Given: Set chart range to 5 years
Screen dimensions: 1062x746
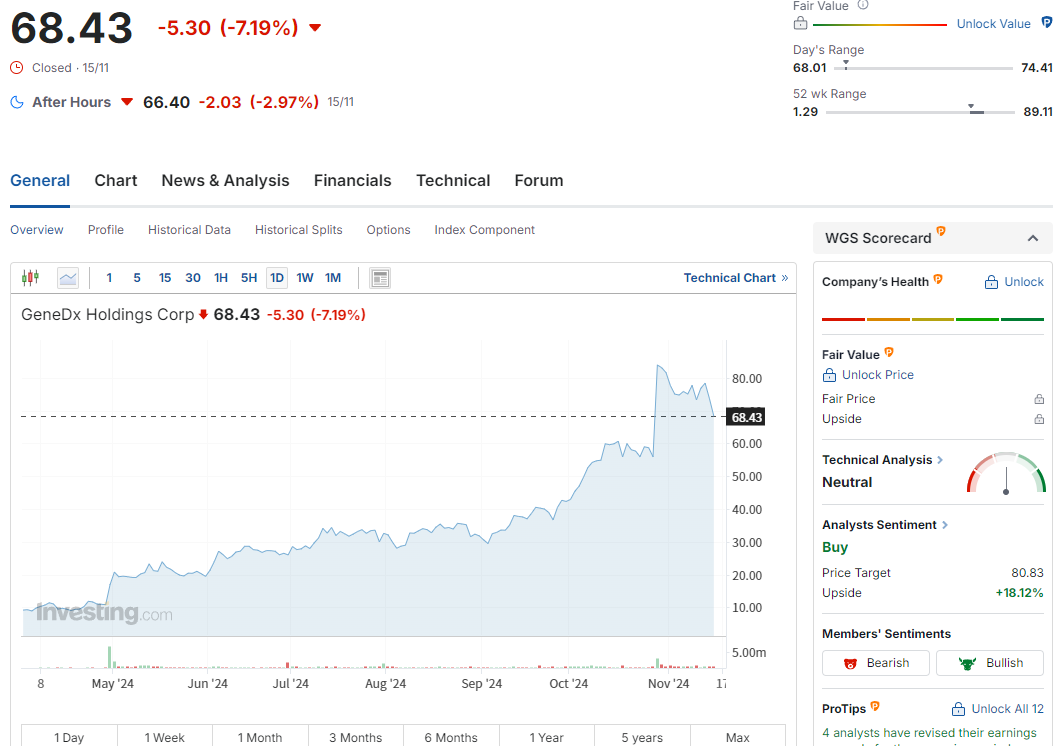Looking at the screenshot, I should pos(642,737).
